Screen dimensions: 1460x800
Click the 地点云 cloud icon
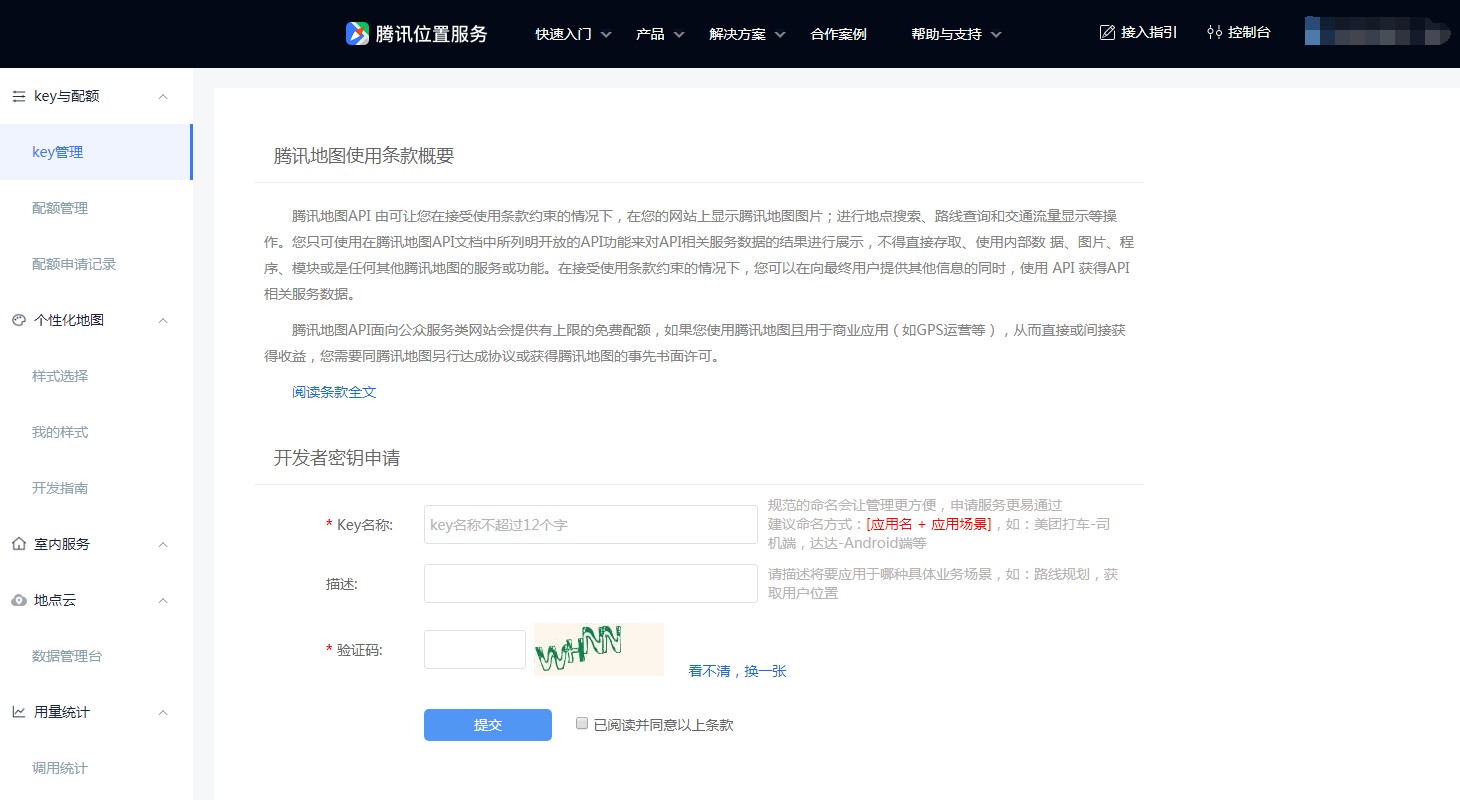click(x=18, y=600)
